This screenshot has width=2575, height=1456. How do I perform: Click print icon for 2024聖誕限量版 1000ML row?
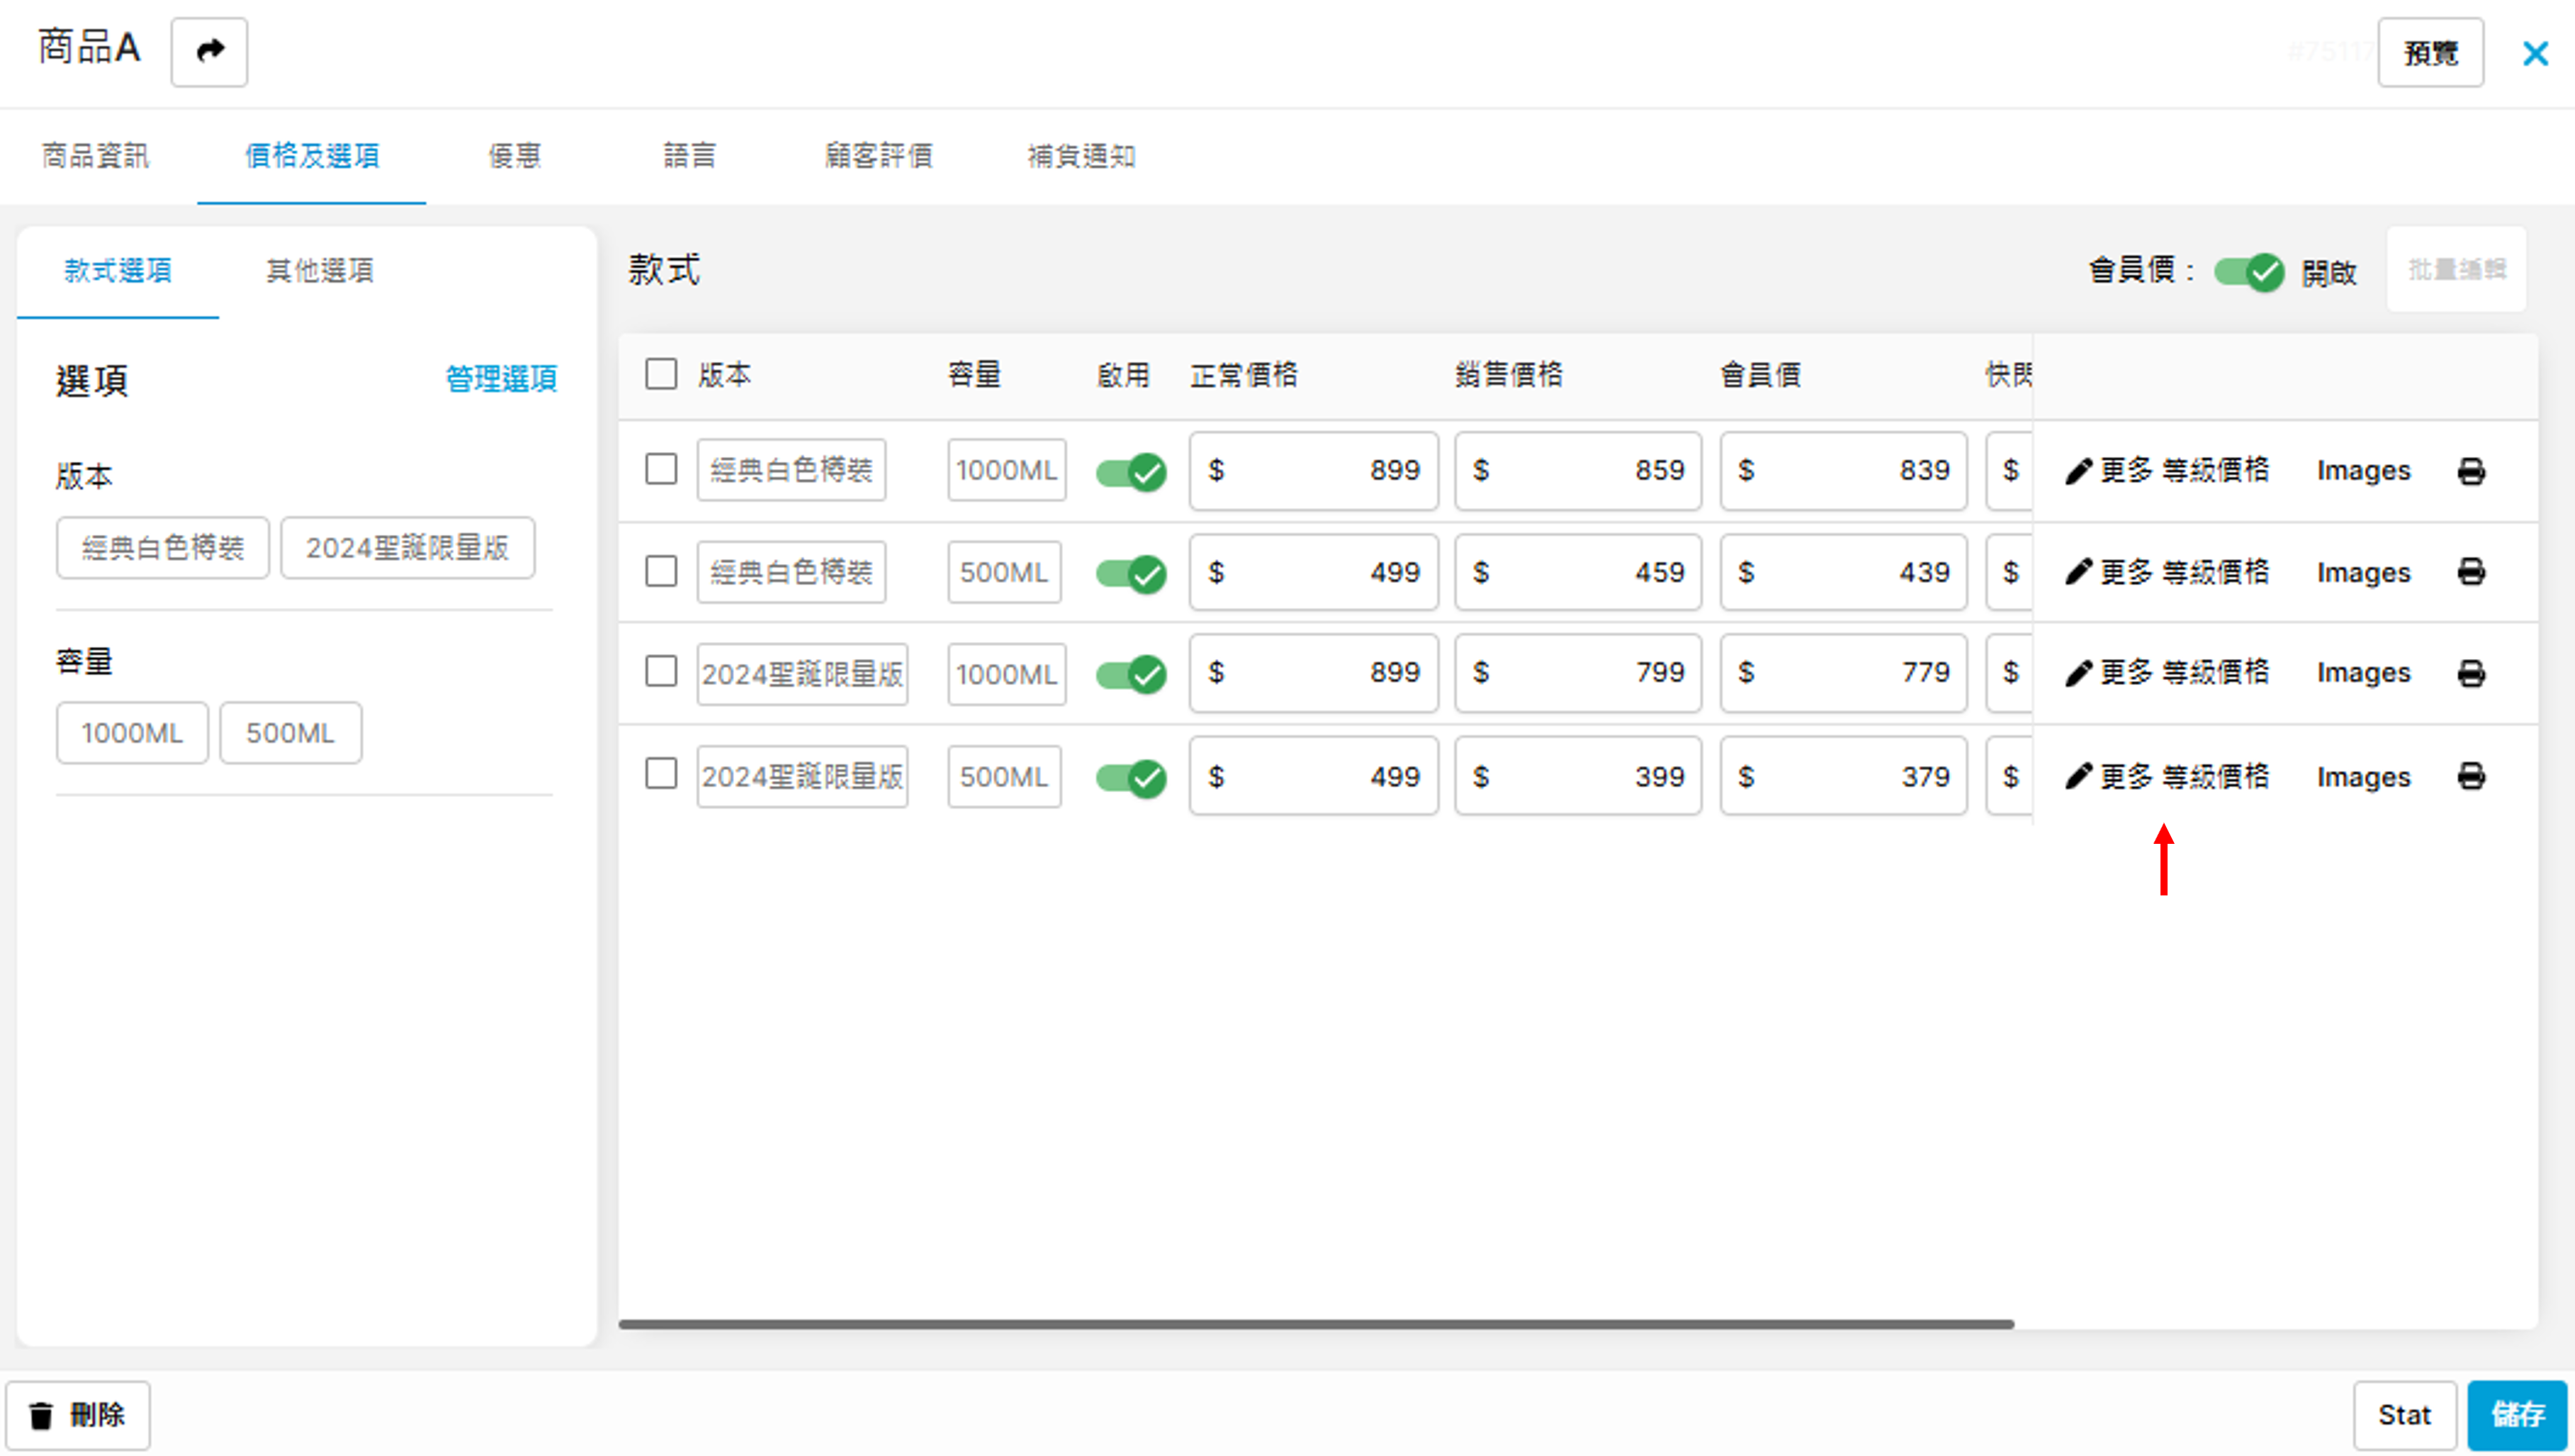[2470, 673]
